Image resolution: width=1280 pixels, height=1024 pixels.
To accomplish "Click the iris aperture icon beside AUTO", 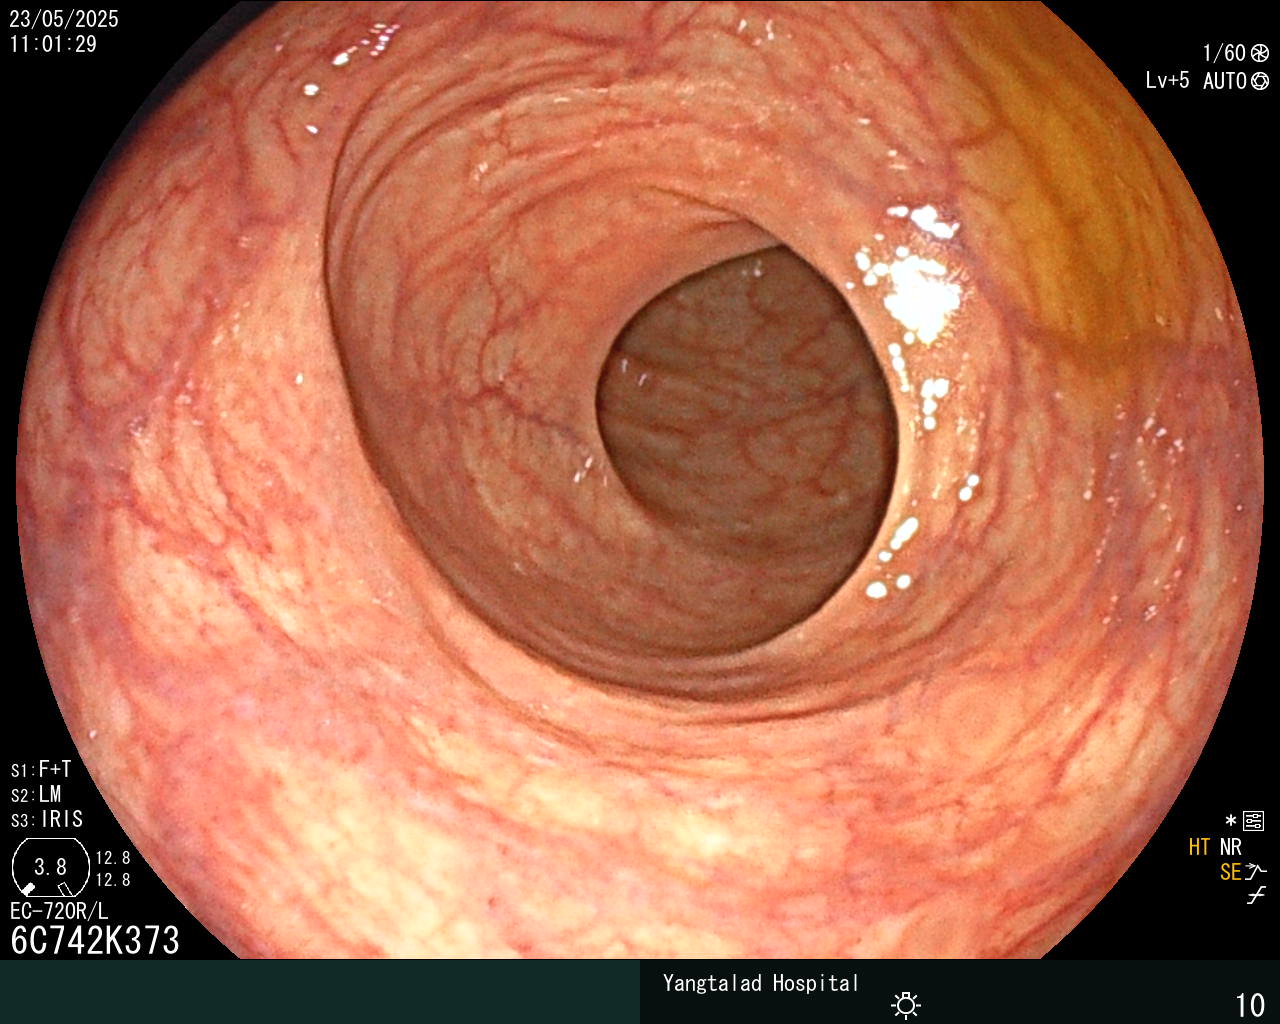I will [x=1260, y=81].
